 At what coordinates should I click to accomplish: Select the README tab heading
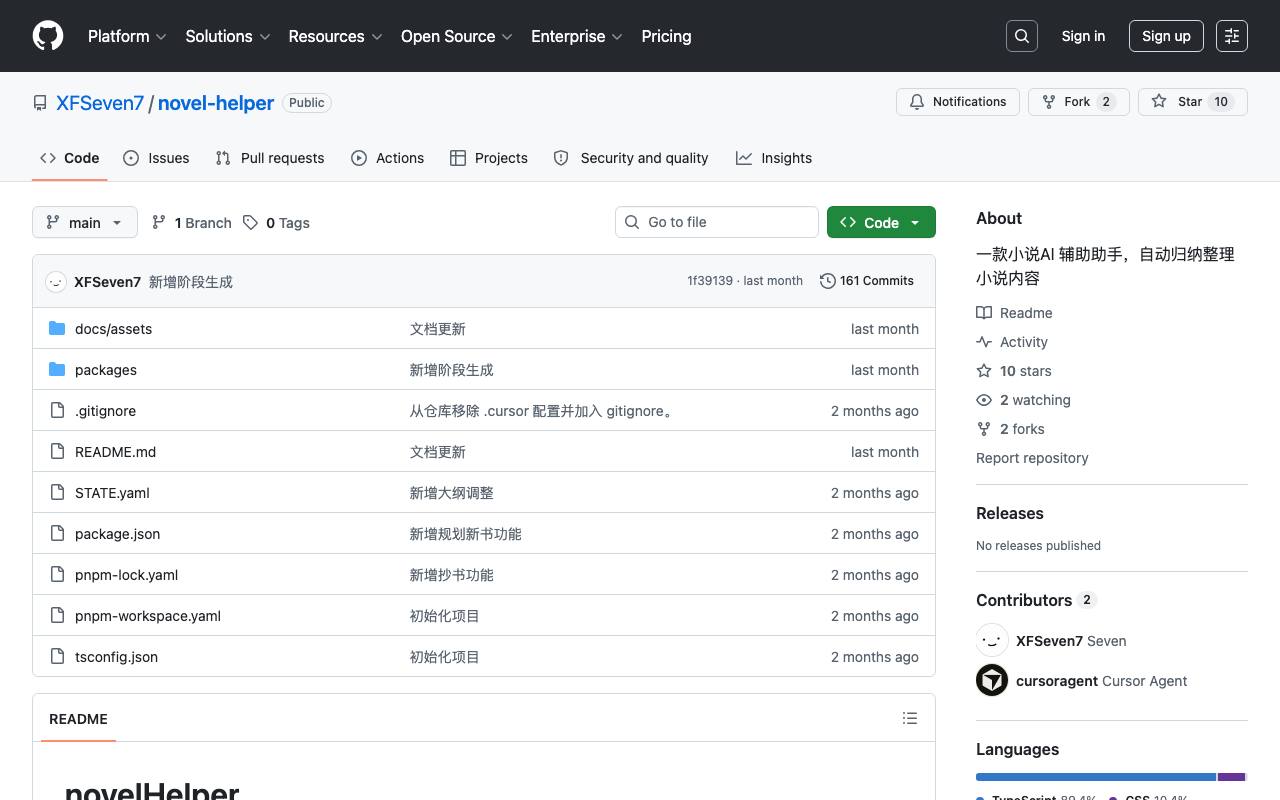coord(78,719)
